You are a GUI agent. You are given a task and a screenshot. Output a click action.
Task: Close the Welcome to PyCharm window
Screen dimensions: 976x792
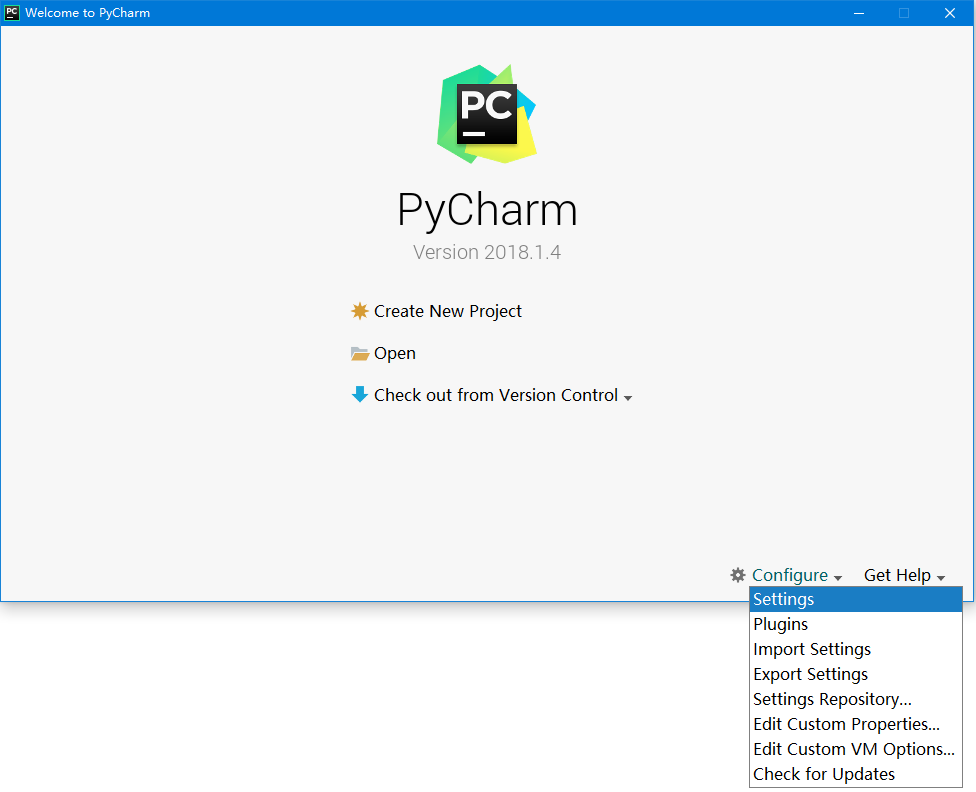point(950,13)
